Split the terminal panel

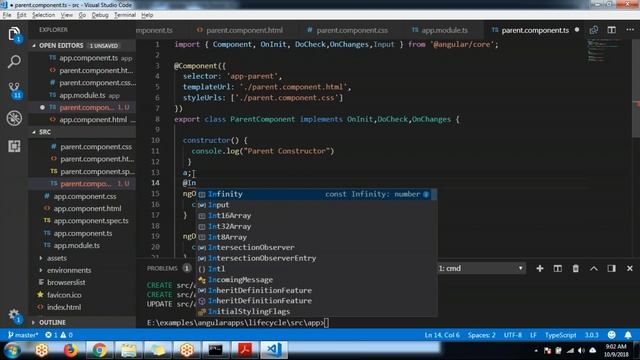[558, 268]
